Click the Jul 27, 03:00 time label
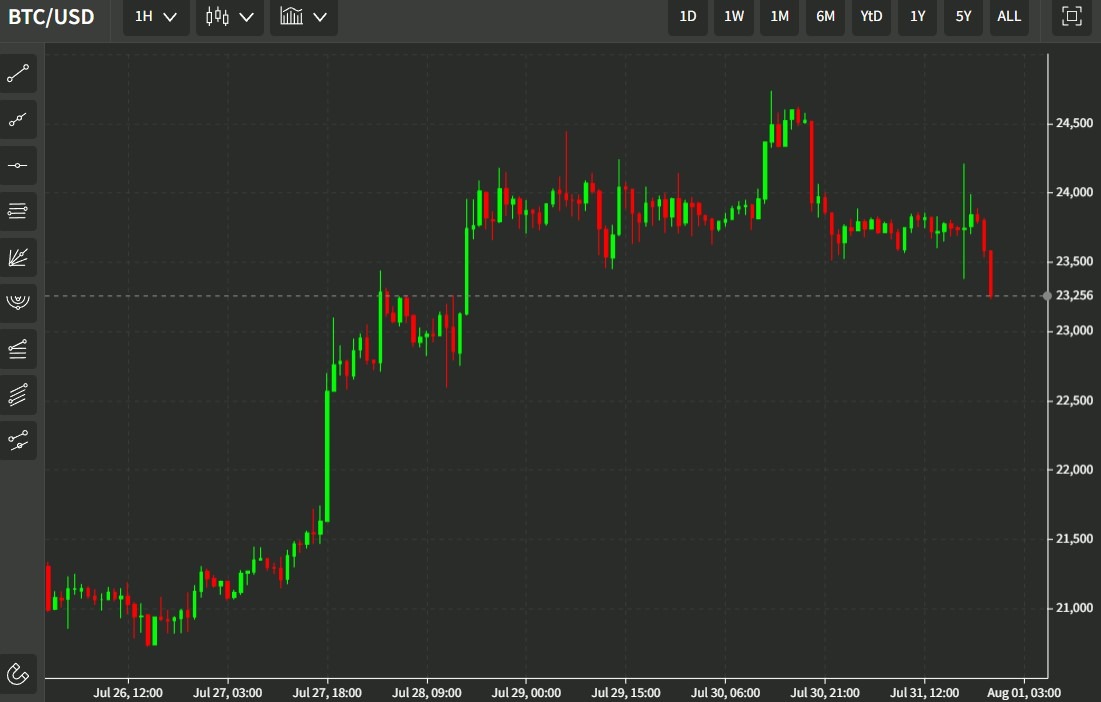Screen dimensions: 1101x702 point(228,693)
